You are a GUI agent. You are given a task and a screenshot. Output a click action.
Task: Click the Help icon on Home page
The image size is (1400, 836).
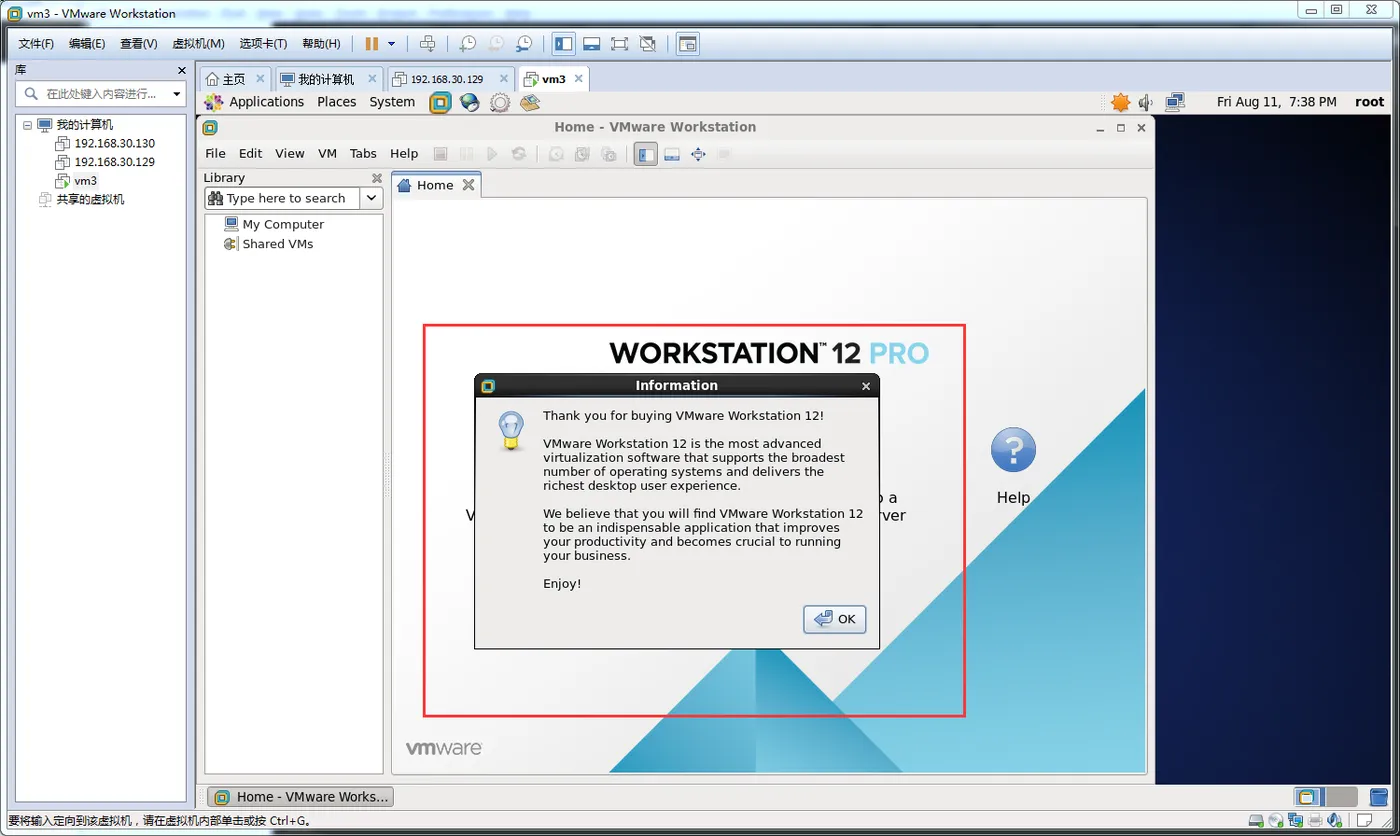point(1013,452)
